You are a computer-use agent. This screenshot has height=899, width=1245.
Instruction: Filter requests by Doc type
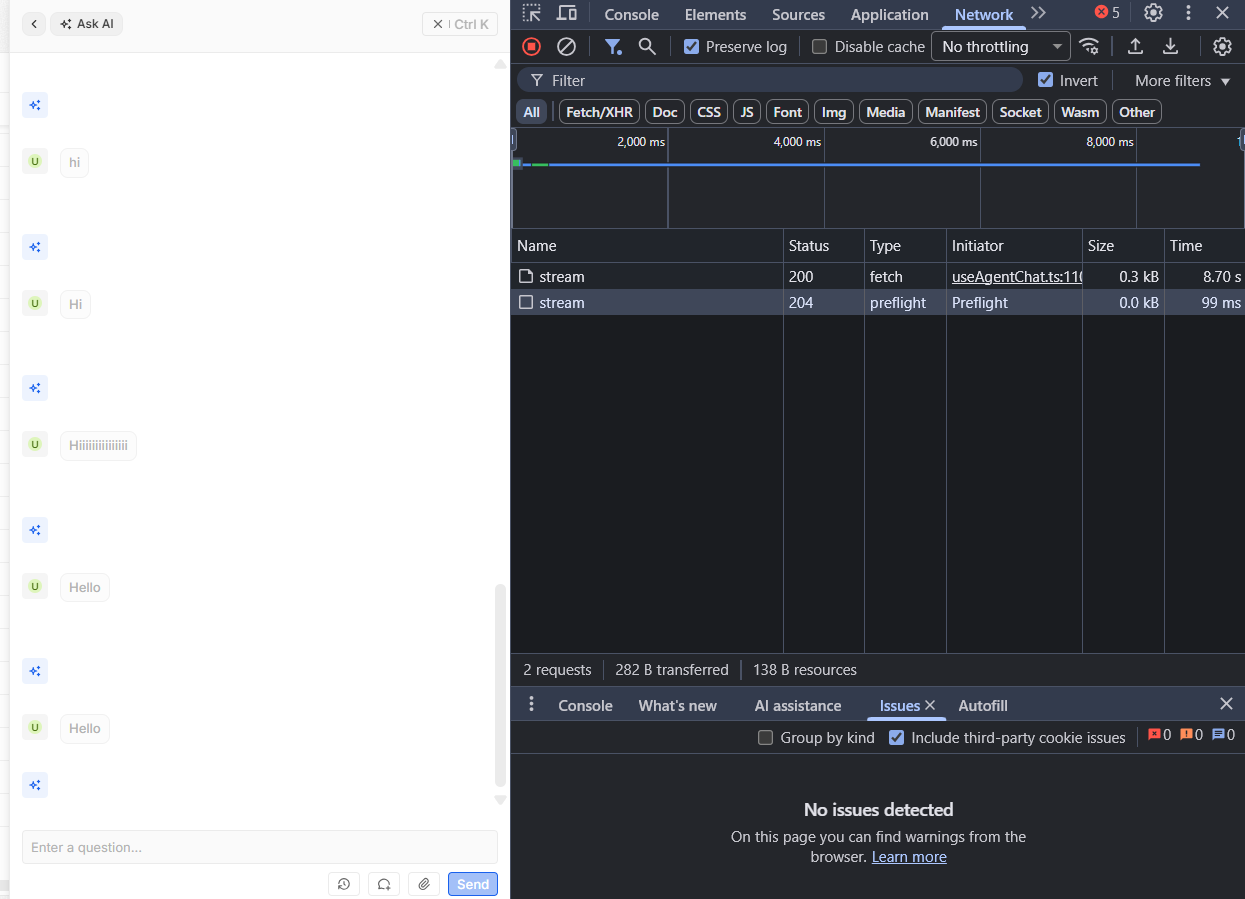tap(665, 112)
